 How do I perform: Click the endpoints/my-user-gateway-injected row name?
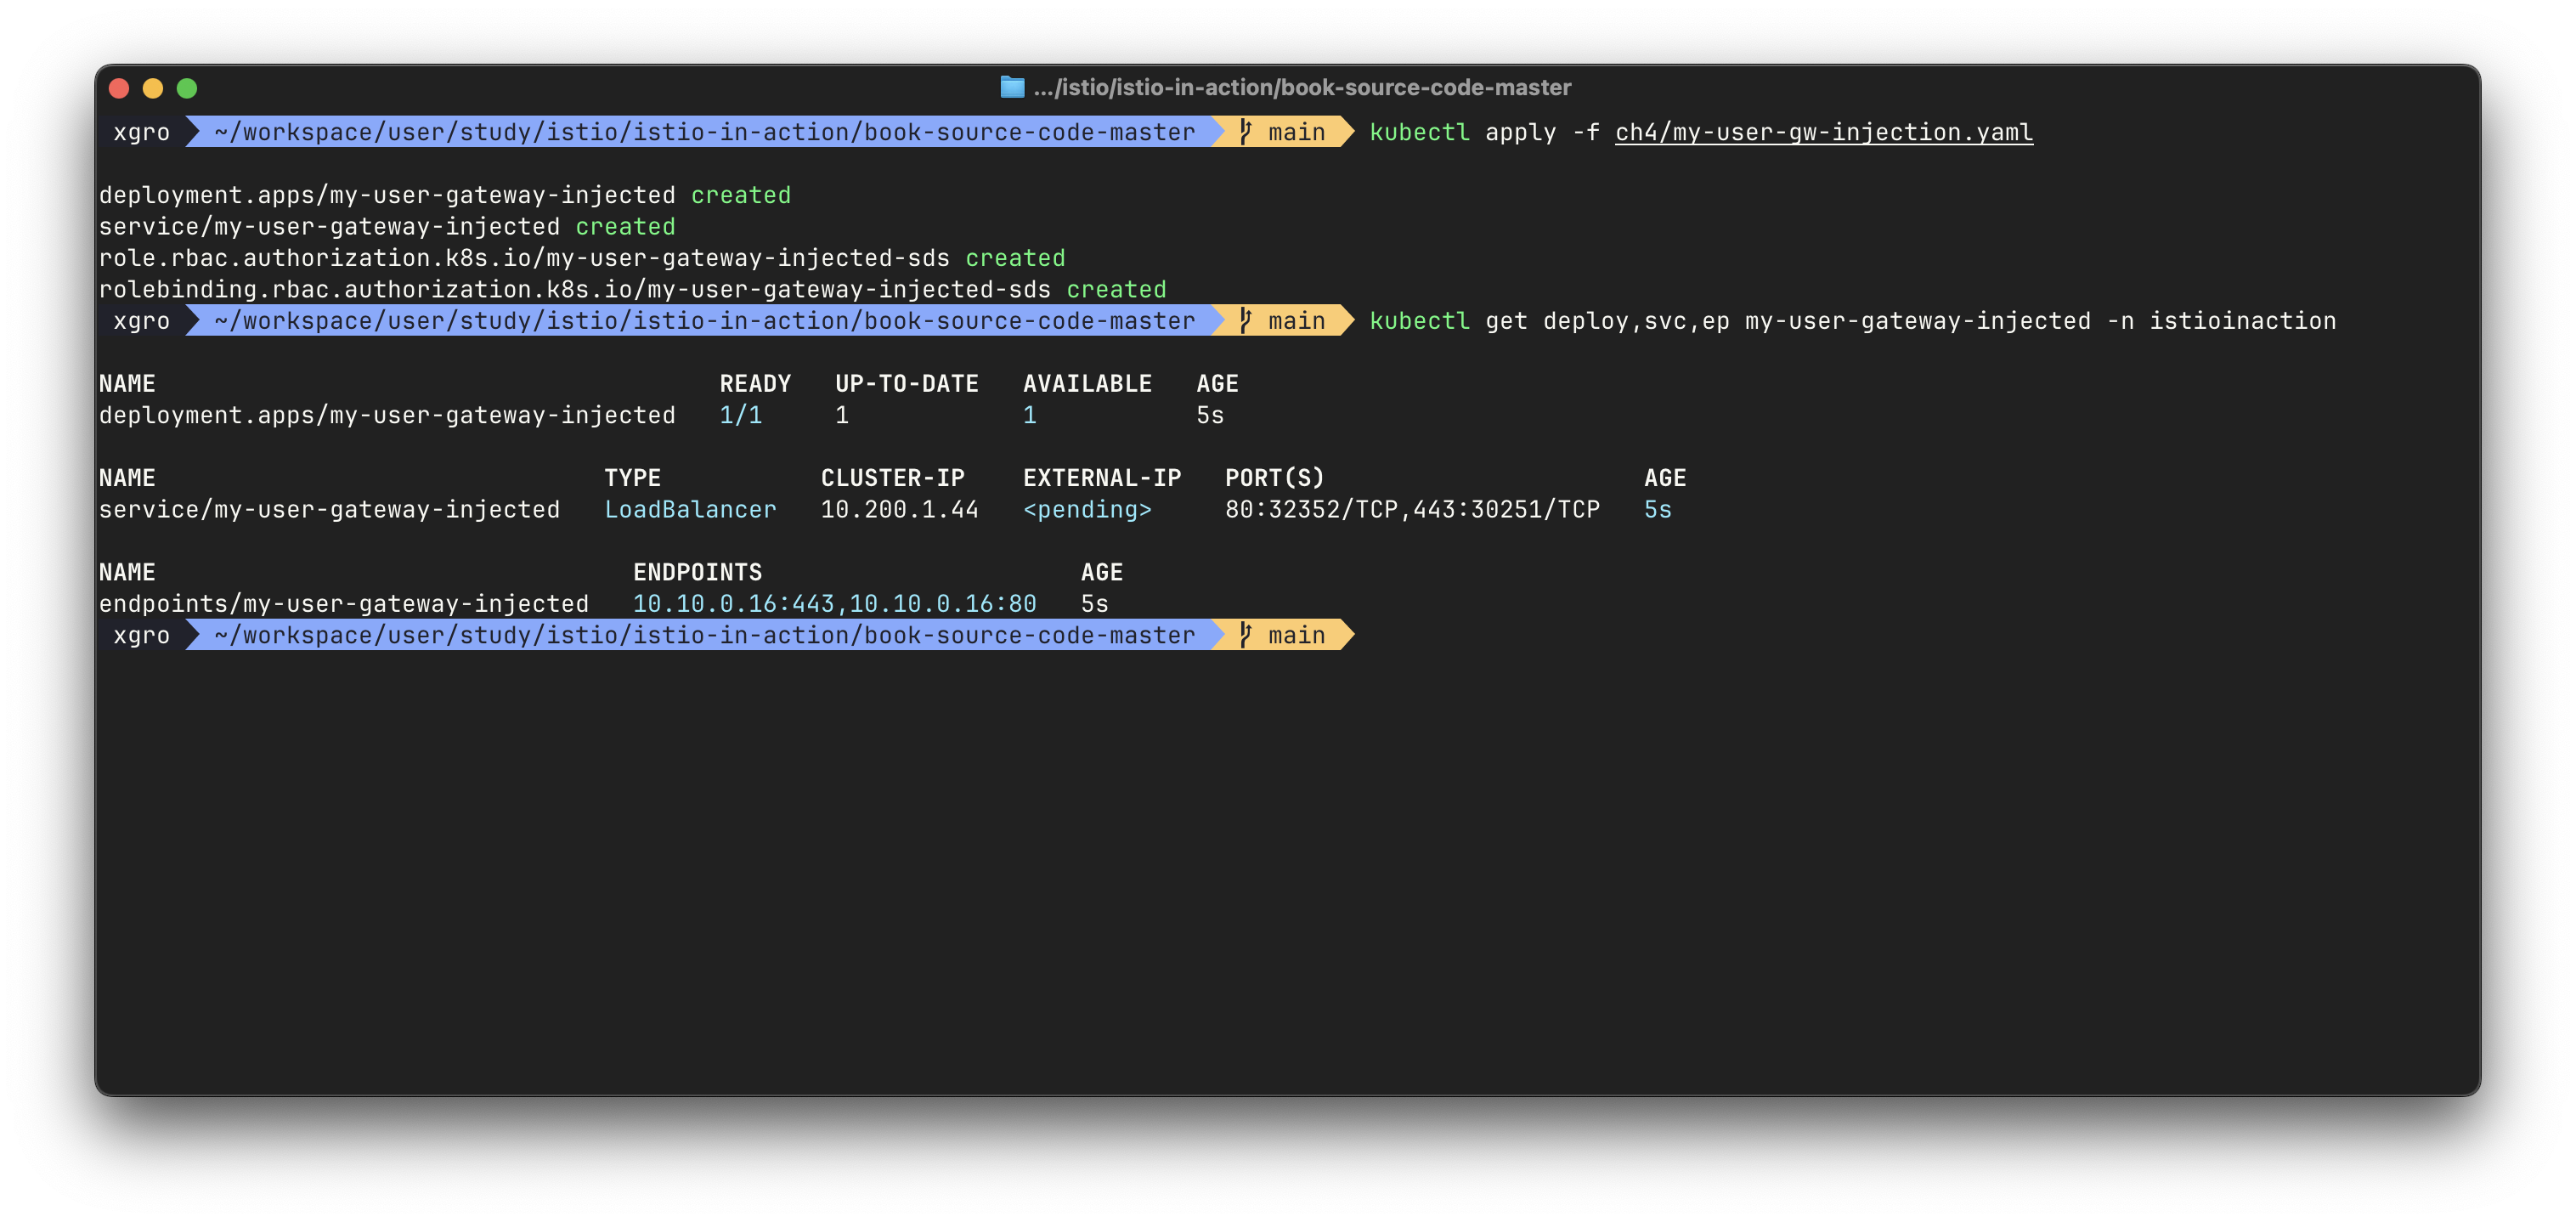tap(343, 604)
